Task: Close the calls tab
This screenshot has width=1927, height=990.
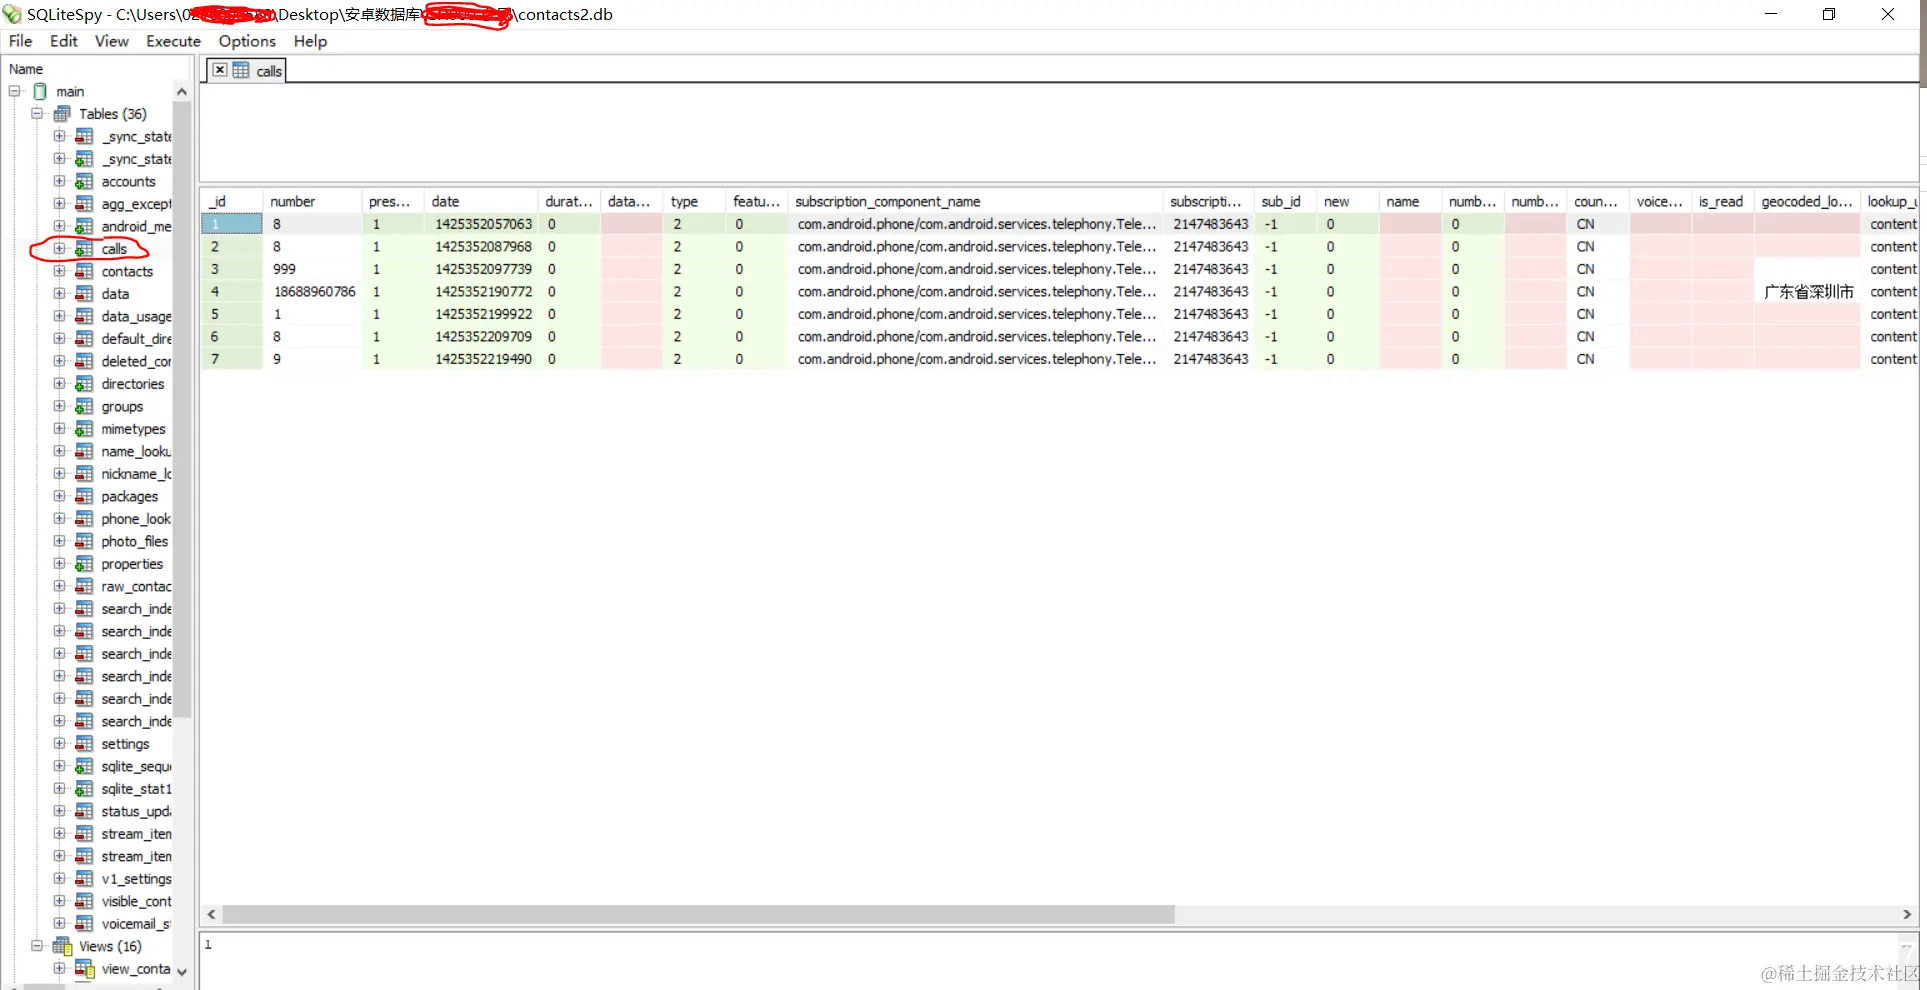Action: 220,70
